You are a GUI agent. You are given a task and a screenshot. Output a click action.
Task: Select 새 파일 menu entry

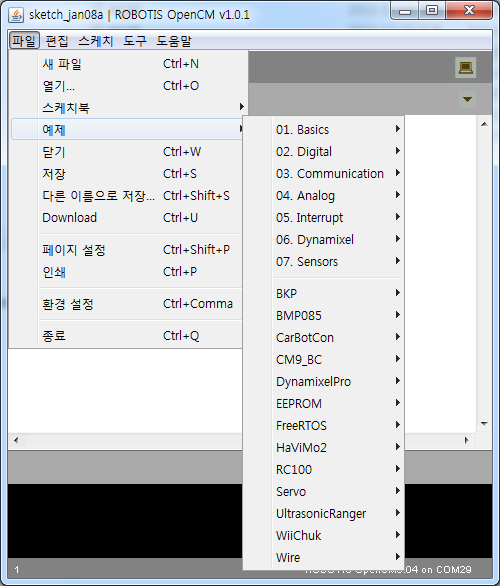point(127,64)
